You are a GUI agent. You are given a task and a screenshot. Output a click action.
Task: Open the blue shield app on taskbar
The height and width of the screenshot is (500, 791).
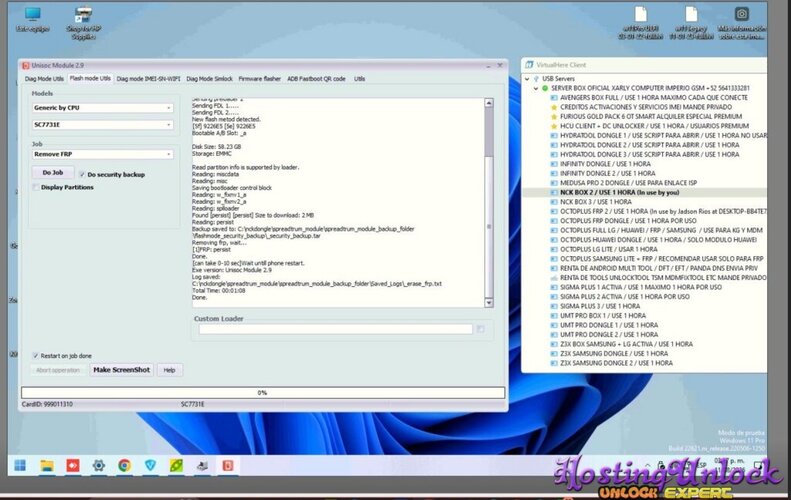click(150, 465)
